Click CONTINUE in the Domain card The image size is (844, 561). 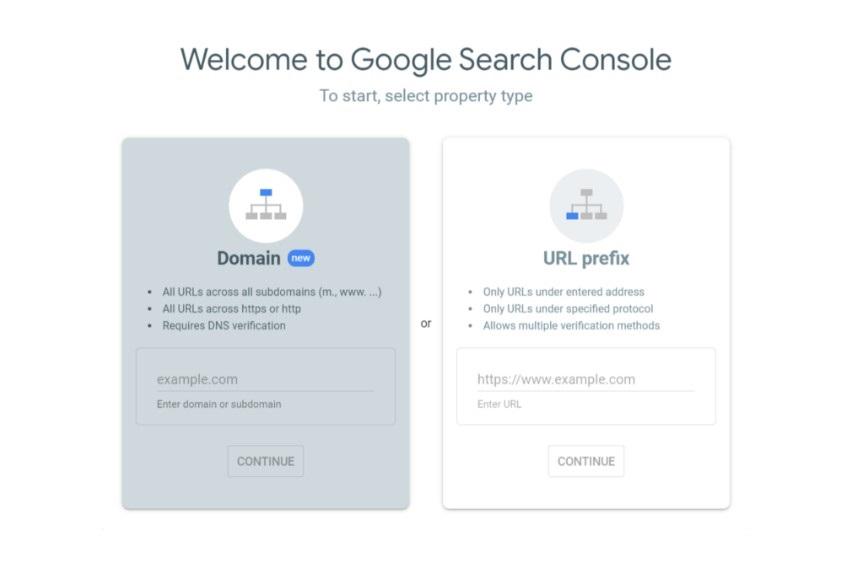tap(265, 461)
